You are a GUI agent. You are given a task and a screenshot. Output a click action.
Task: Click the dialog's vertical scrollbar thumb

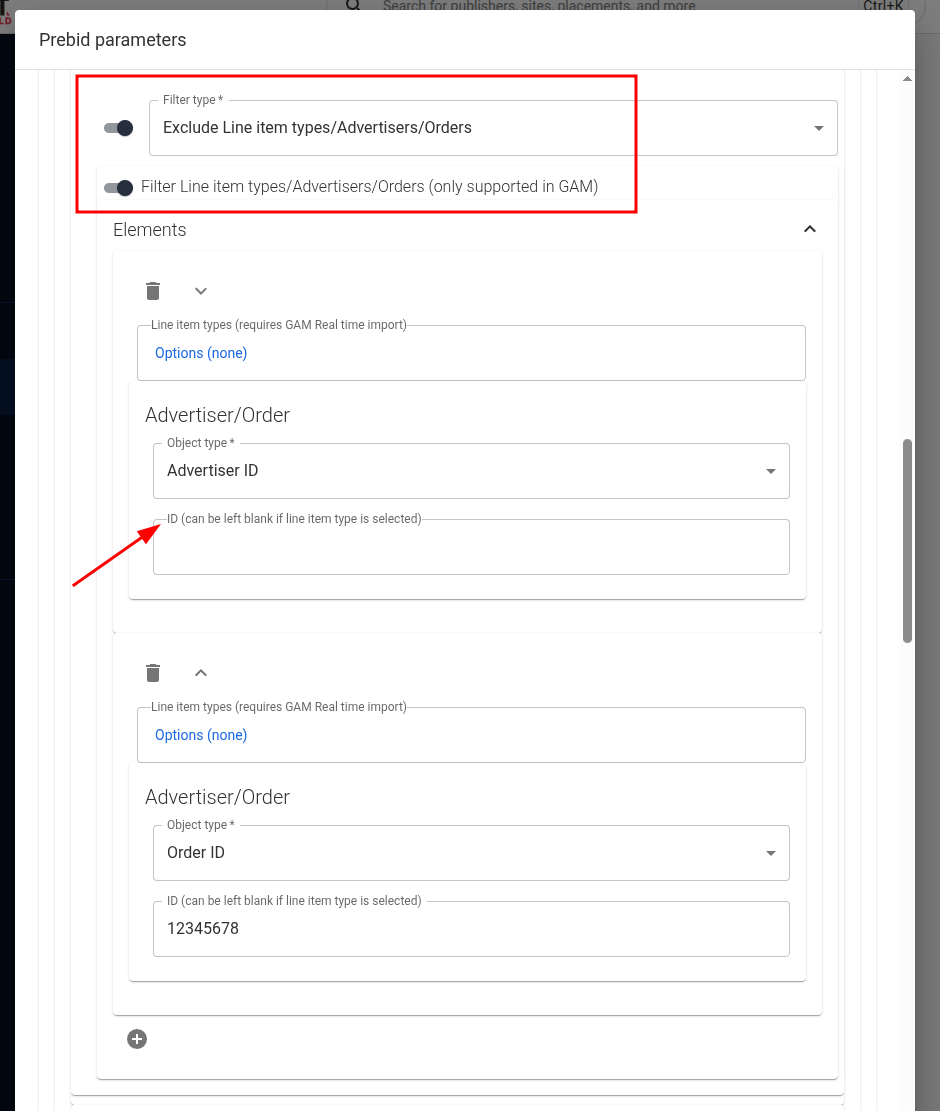907,540
